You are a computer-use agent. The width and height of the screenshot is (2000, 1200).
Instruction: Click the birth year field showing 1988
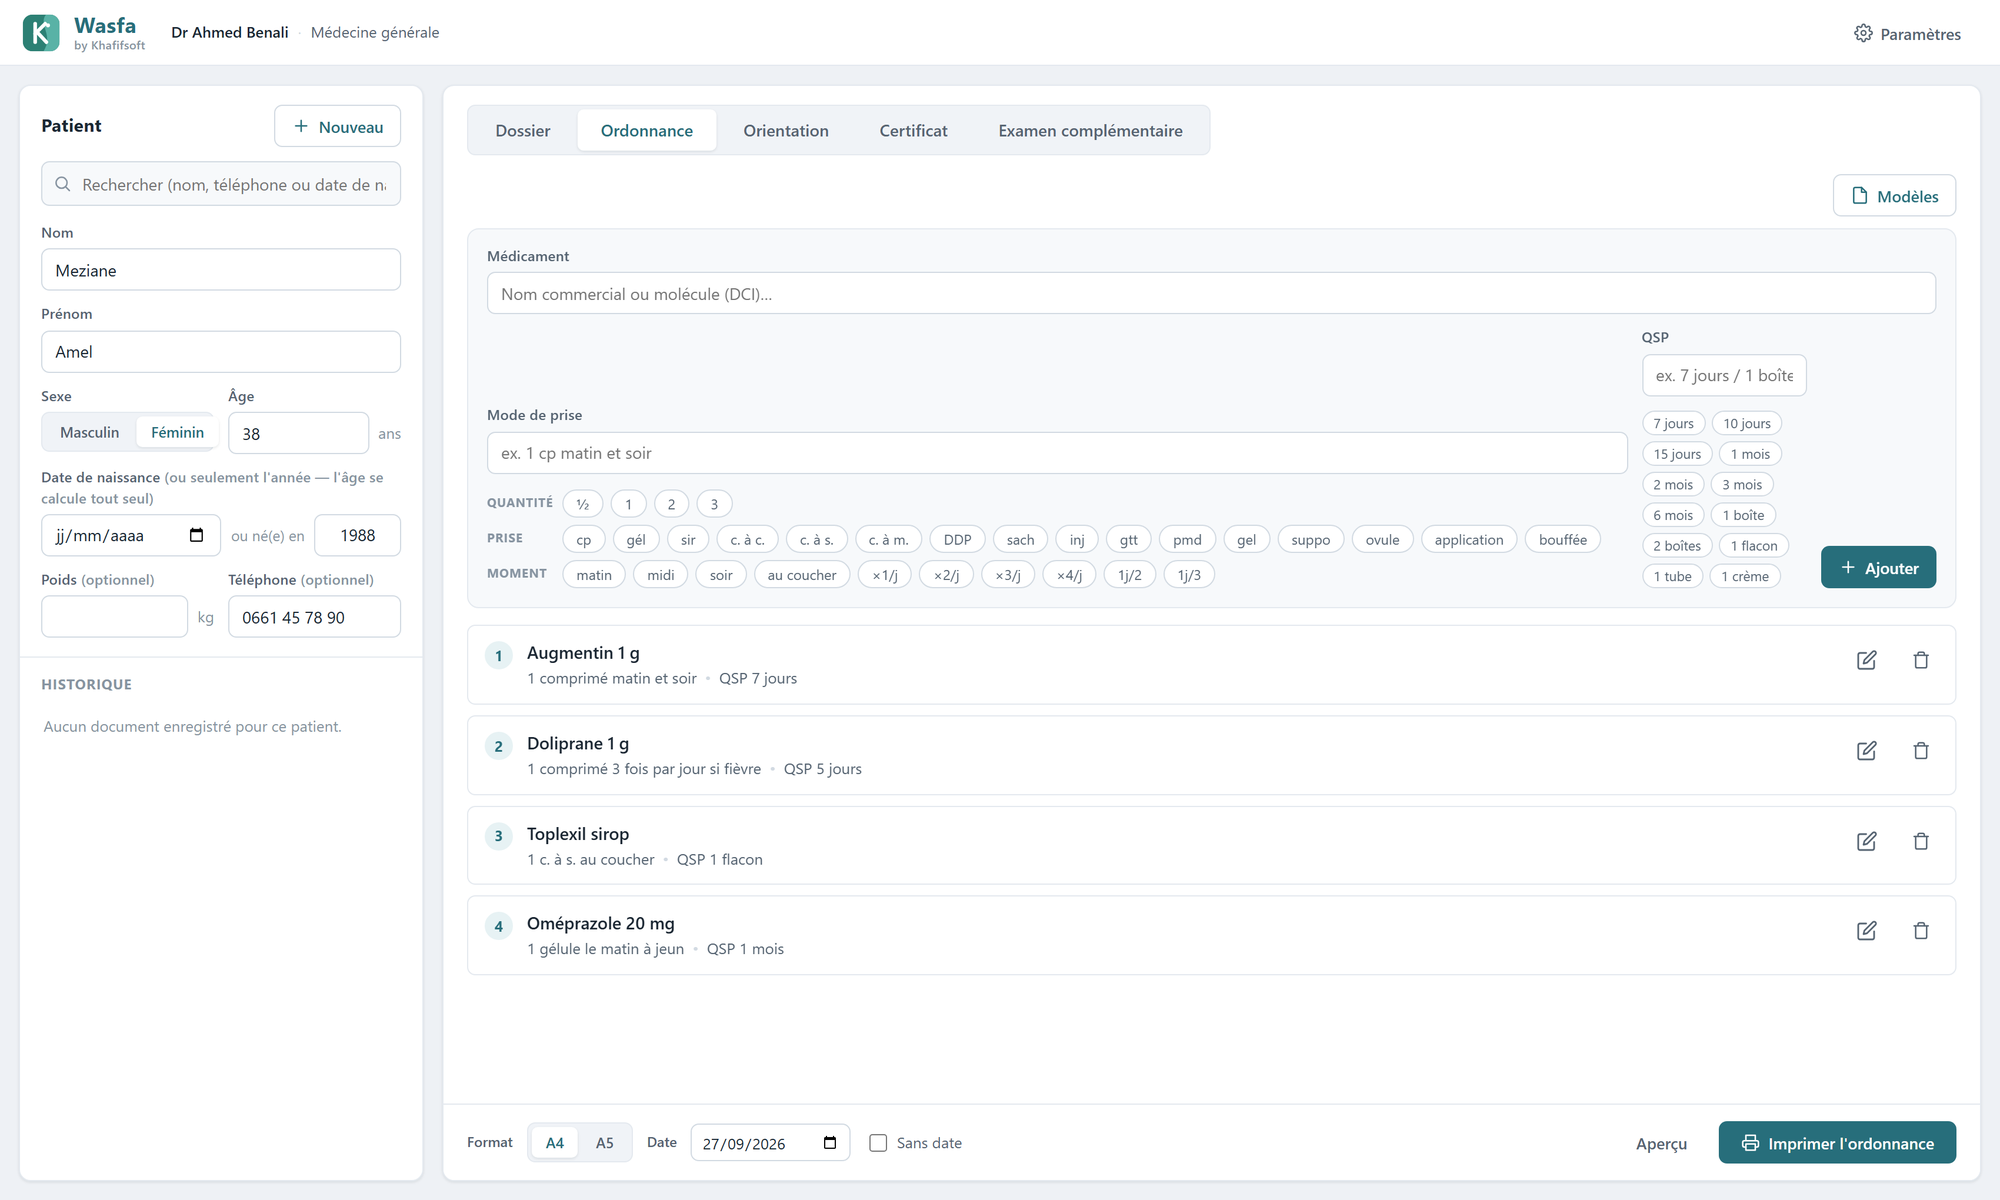click(x=357, y=535)
